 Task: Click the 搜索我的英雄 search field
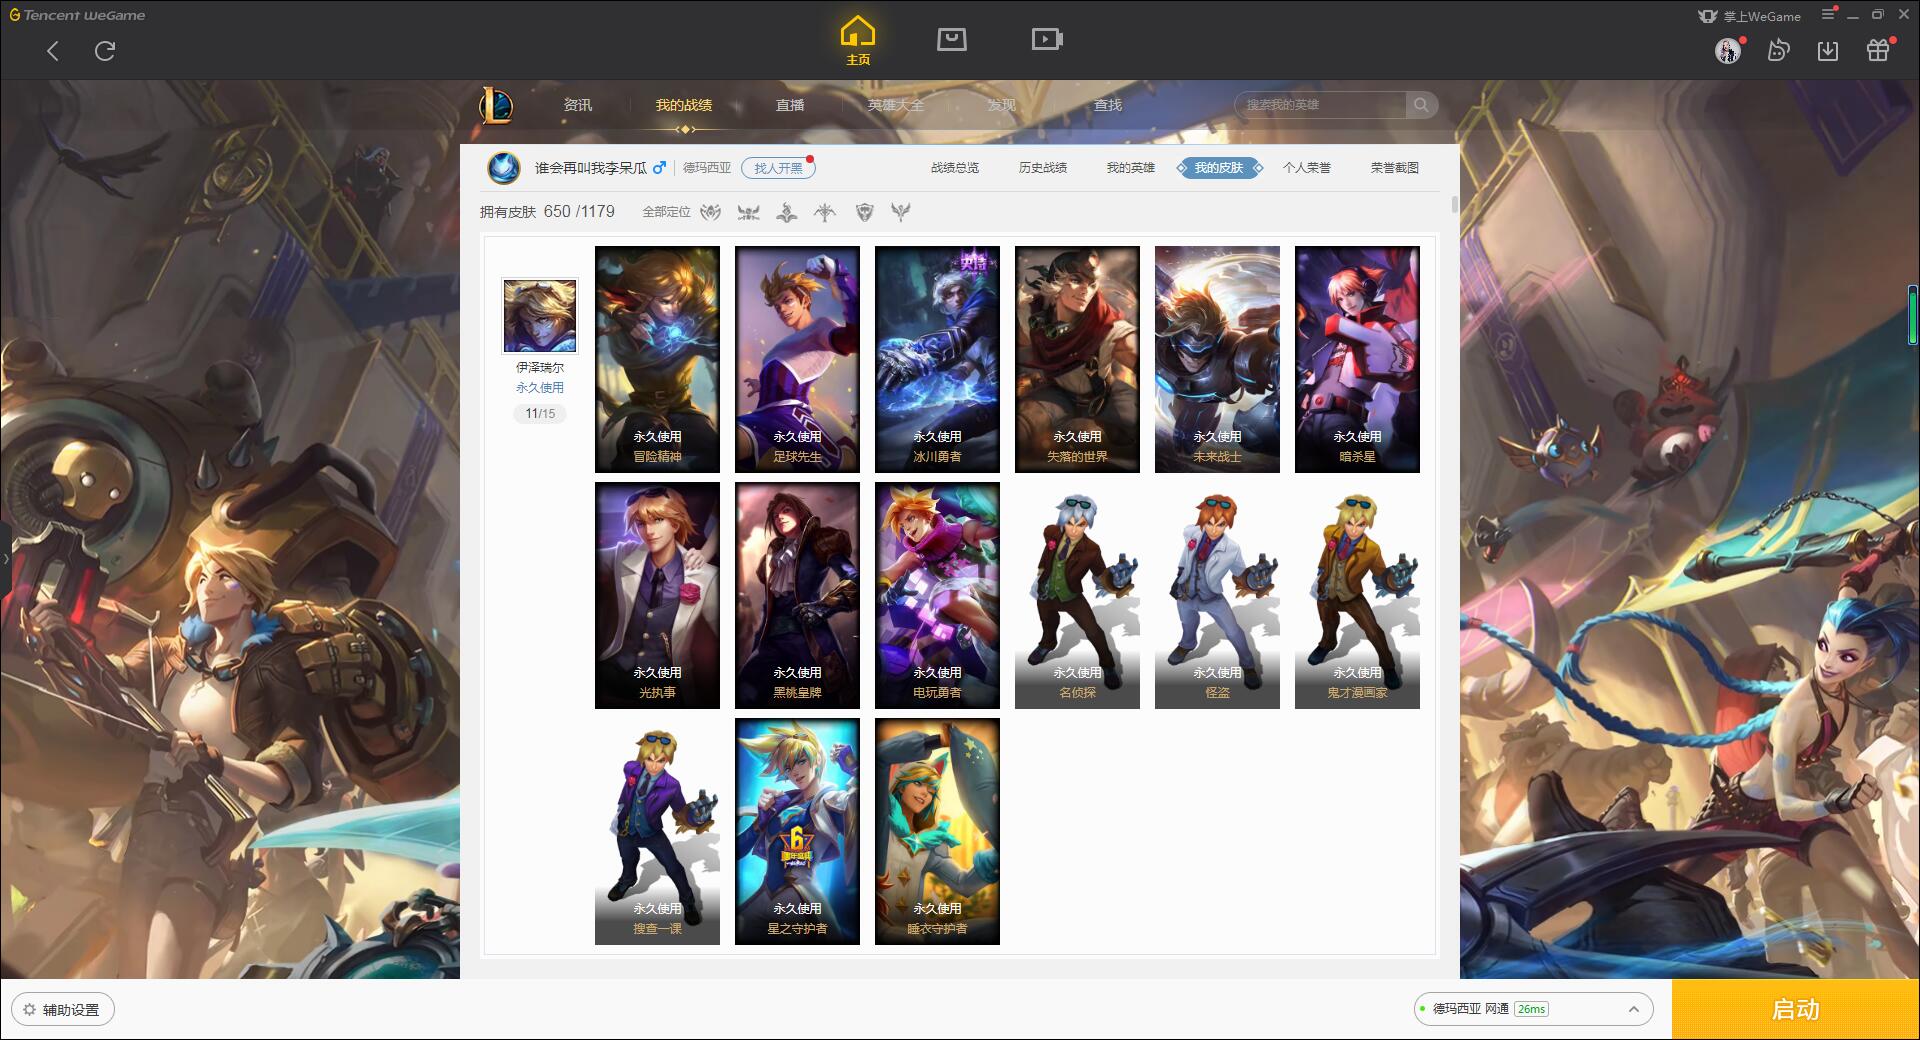[x=1320, y=105]
